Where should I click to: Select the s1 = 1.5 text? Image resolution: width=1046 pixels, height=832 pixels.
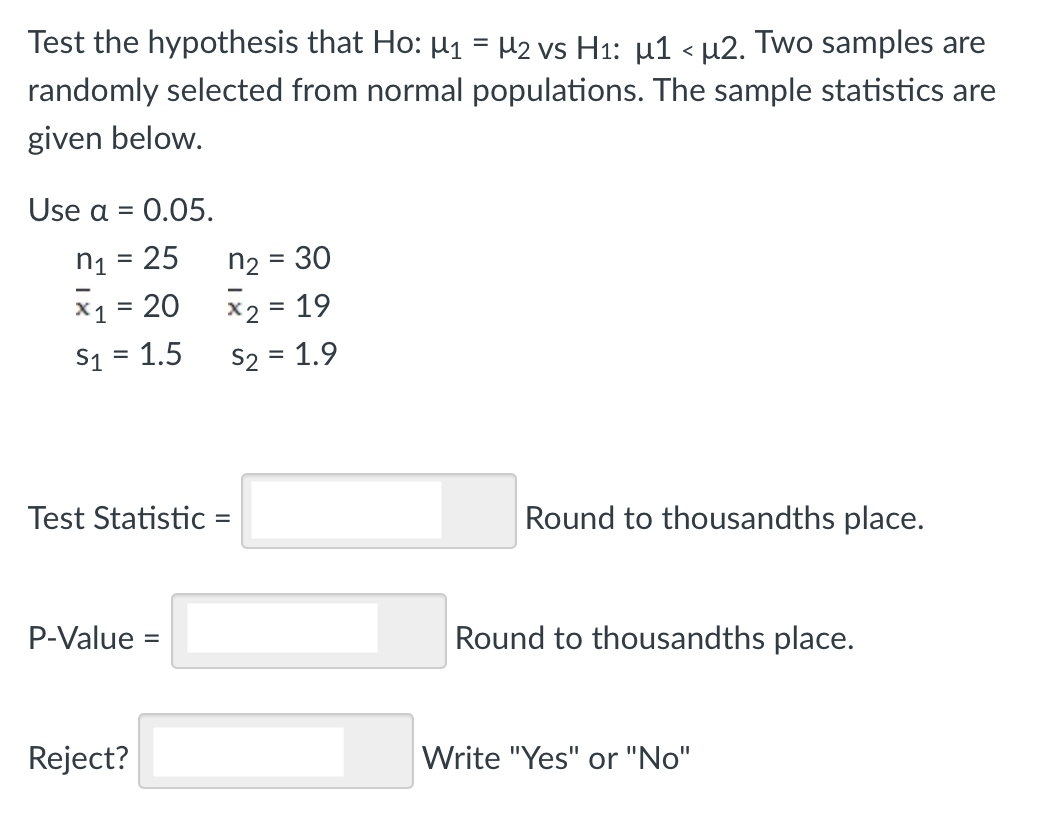pos(127,353)
